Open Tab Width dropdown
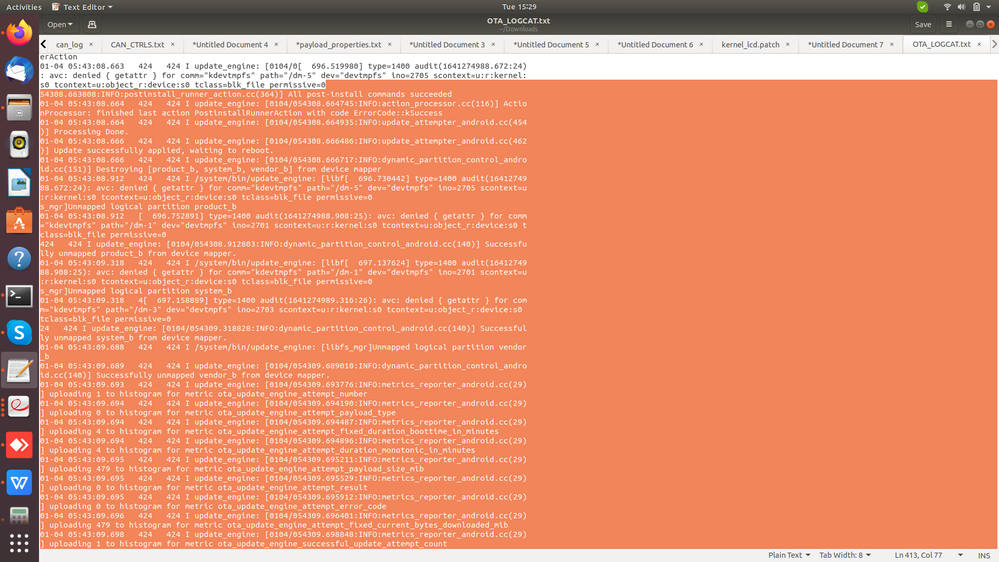This screenshot has width=999, height=562. click(845, 555)
